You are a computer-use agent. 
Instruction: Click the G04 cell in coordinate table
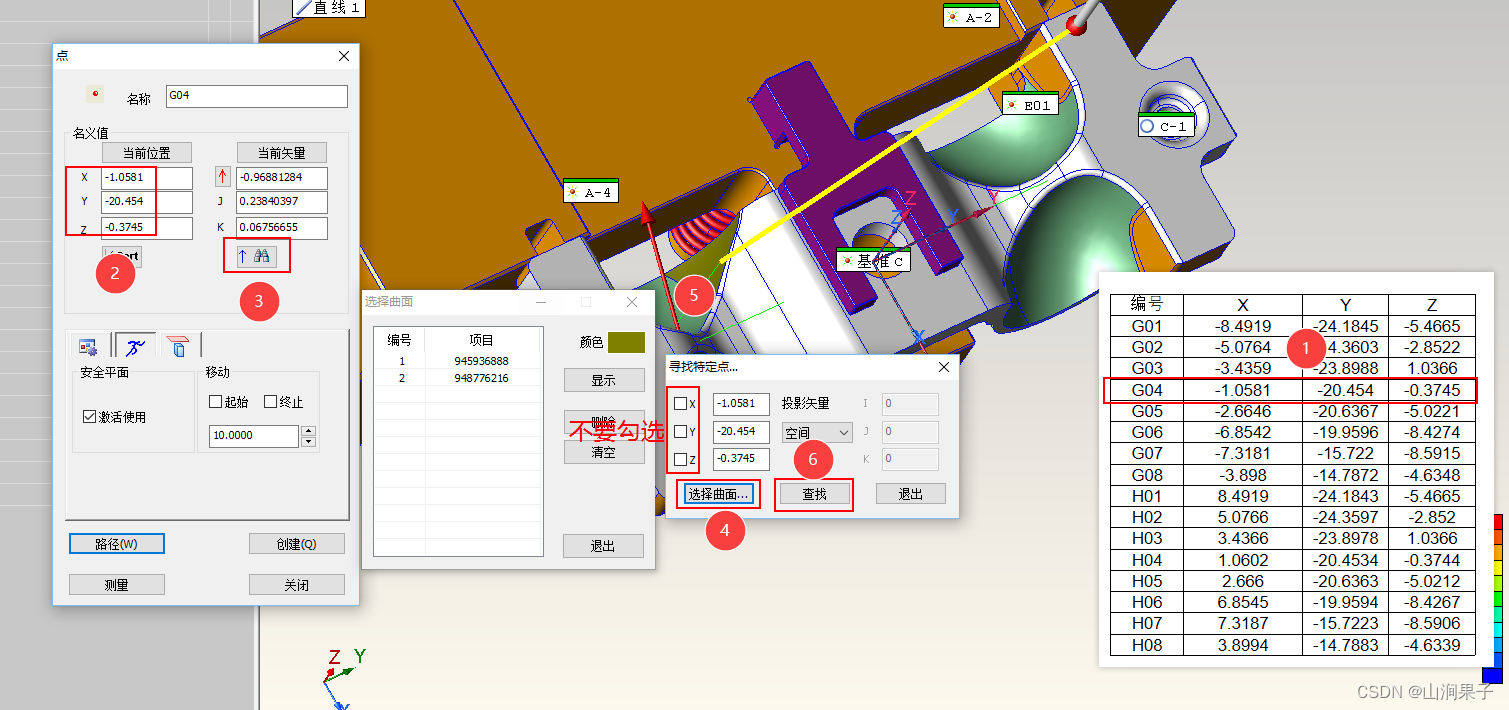(x=1146, y=390)
